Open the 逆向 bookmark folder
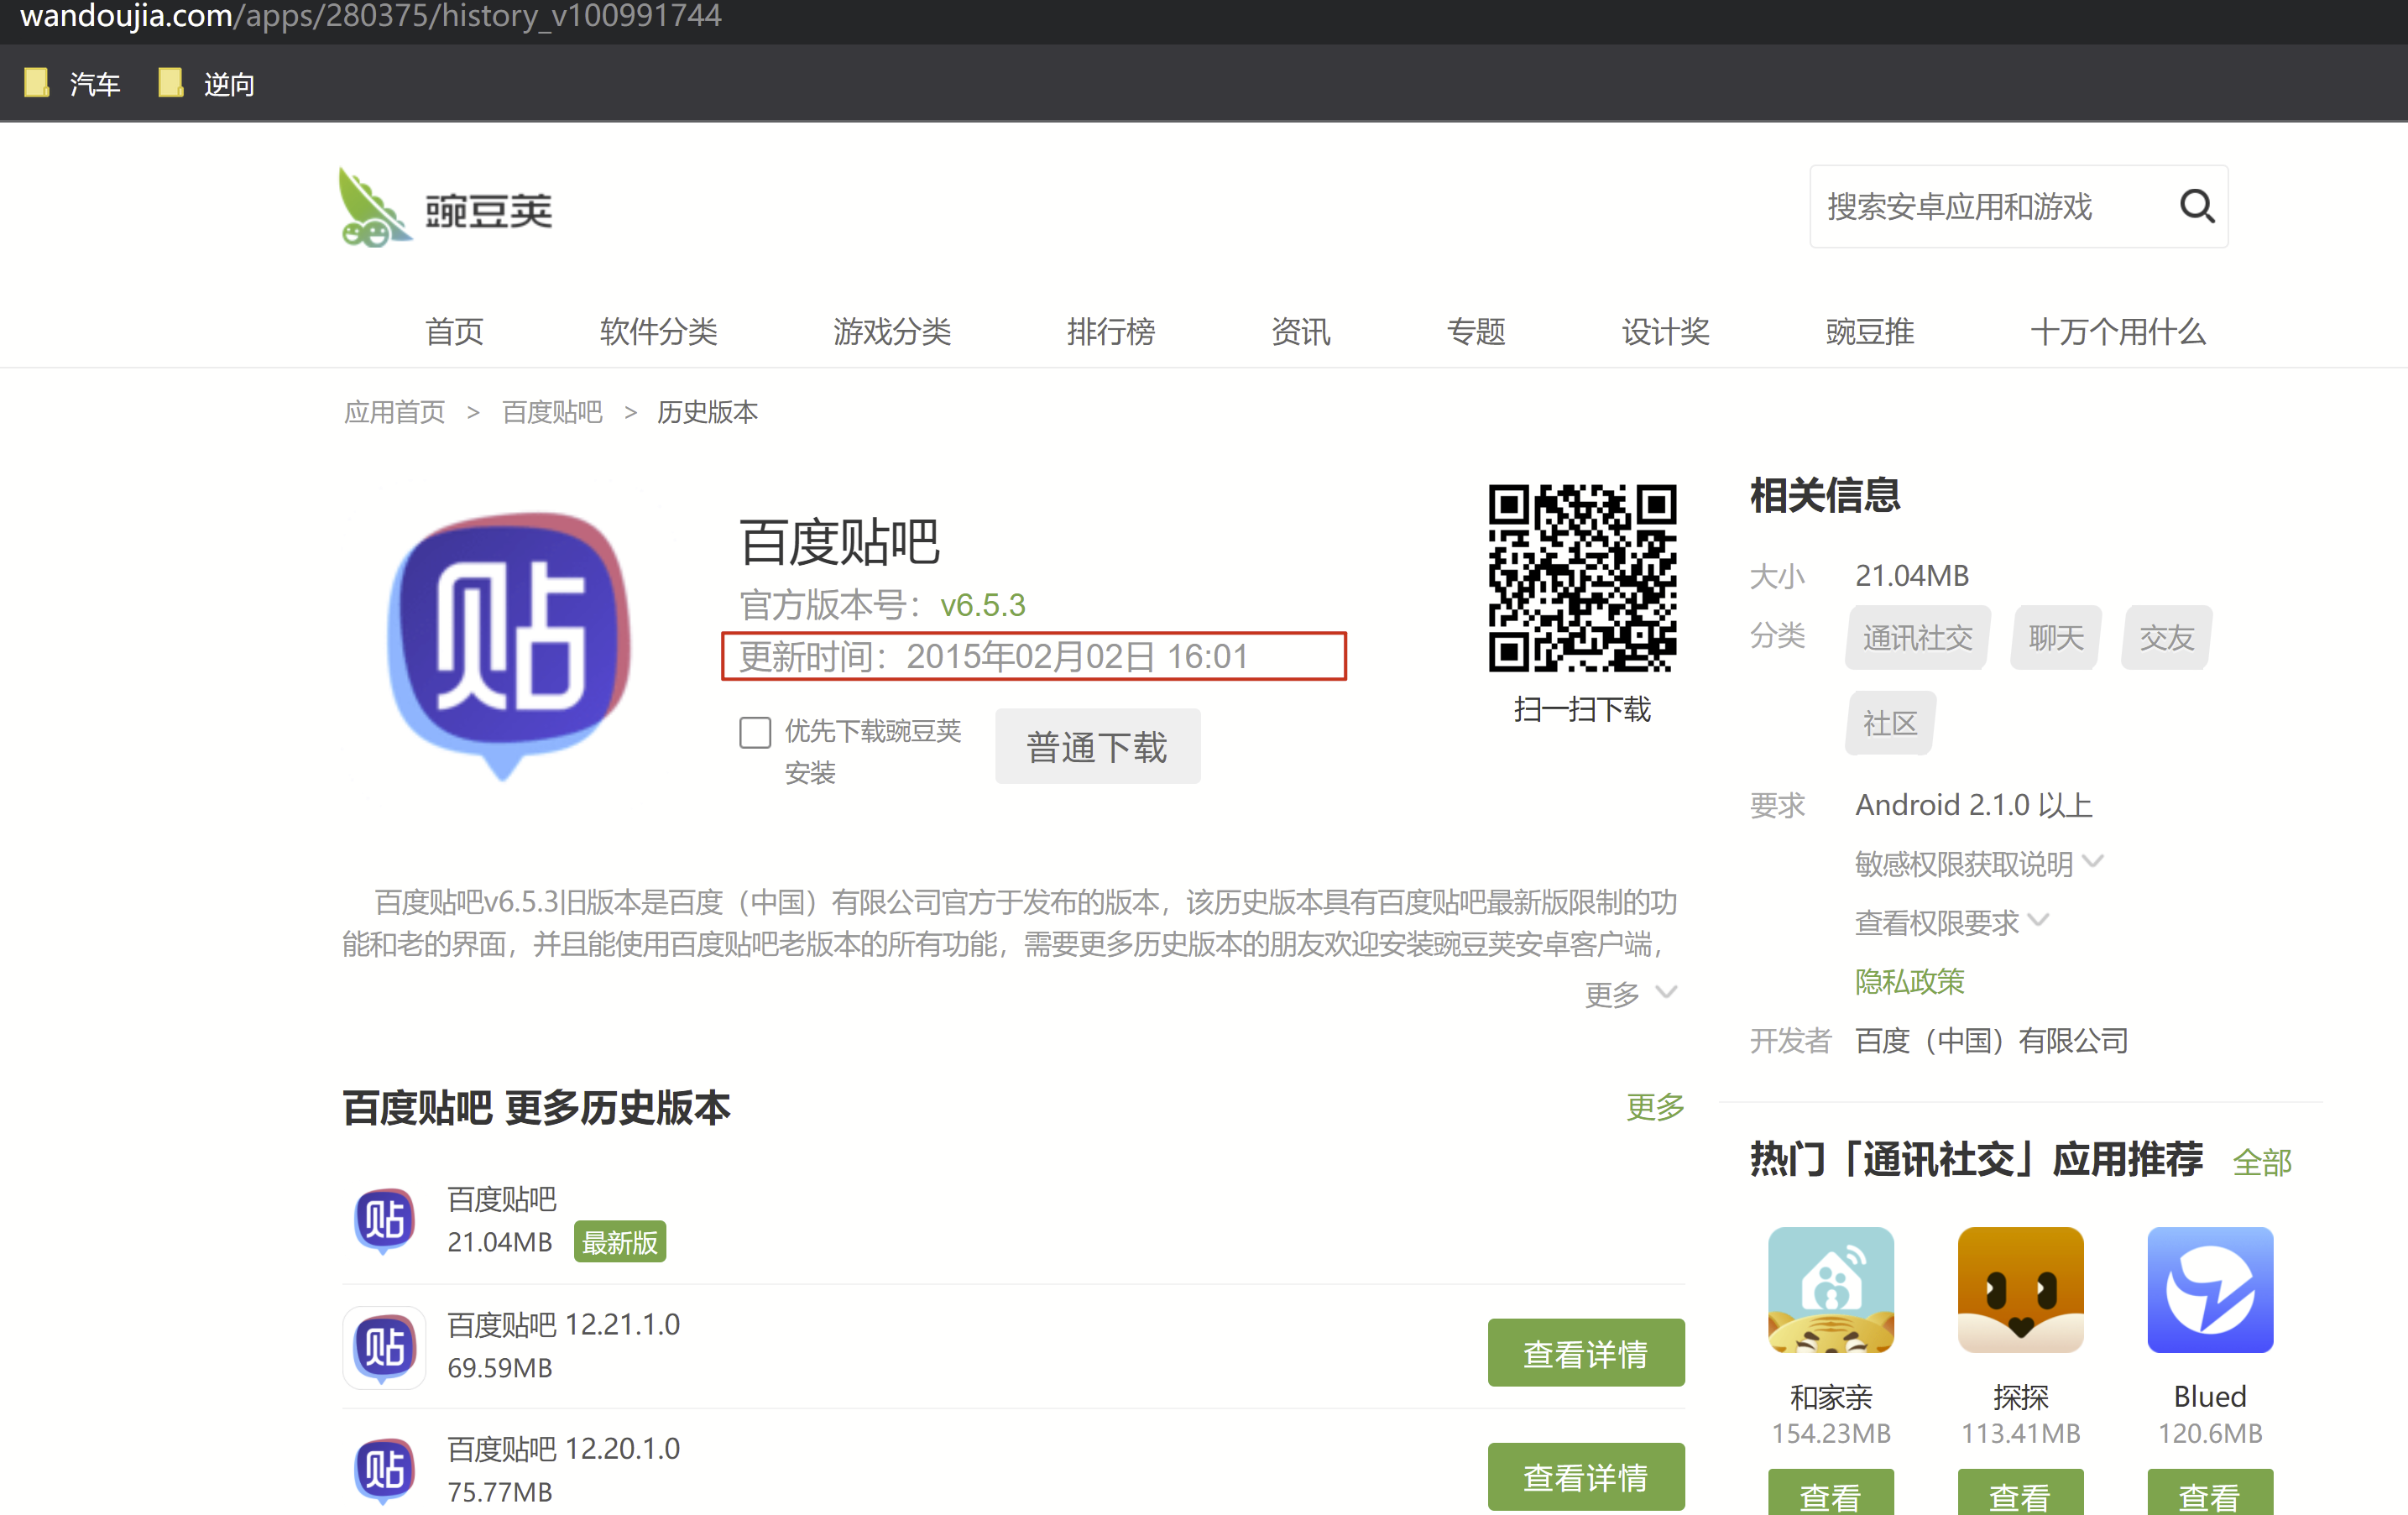Image resolution: width=2408 pixels, height=1515 pixels. tap(207, 84)
